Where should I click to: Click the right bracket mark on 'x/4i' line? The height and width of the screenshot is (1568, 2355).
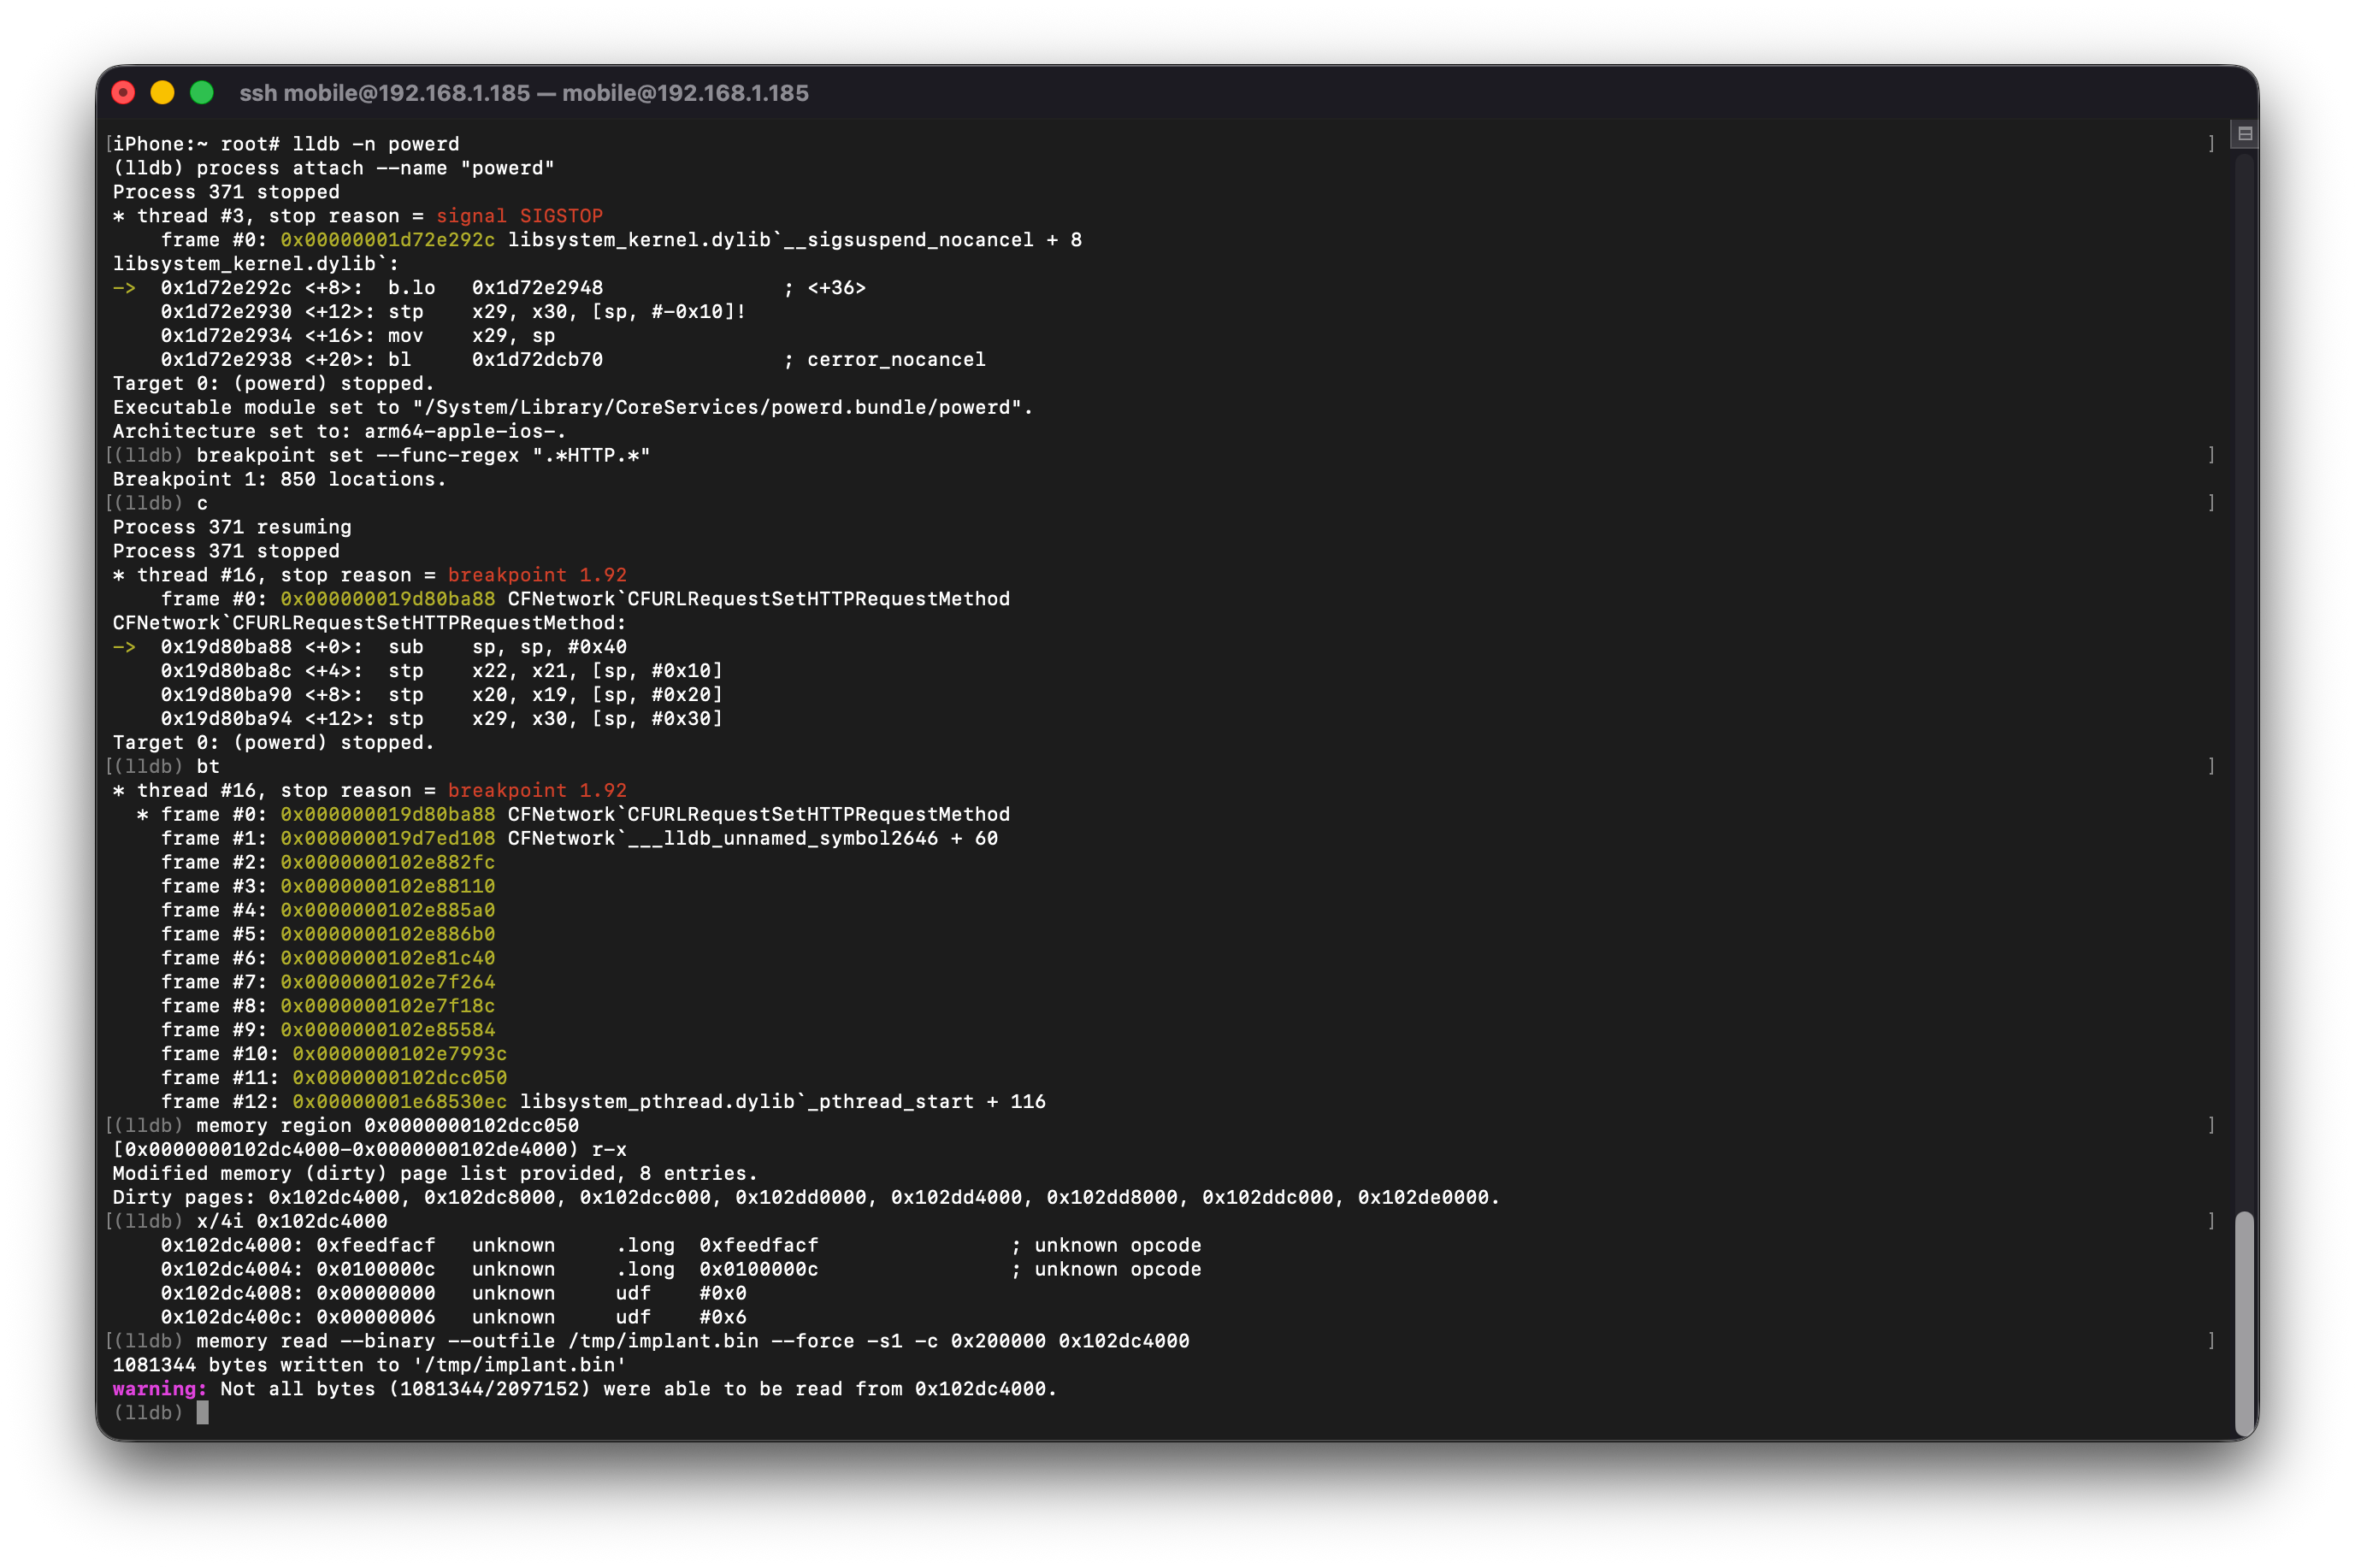coord(2211,1221)
